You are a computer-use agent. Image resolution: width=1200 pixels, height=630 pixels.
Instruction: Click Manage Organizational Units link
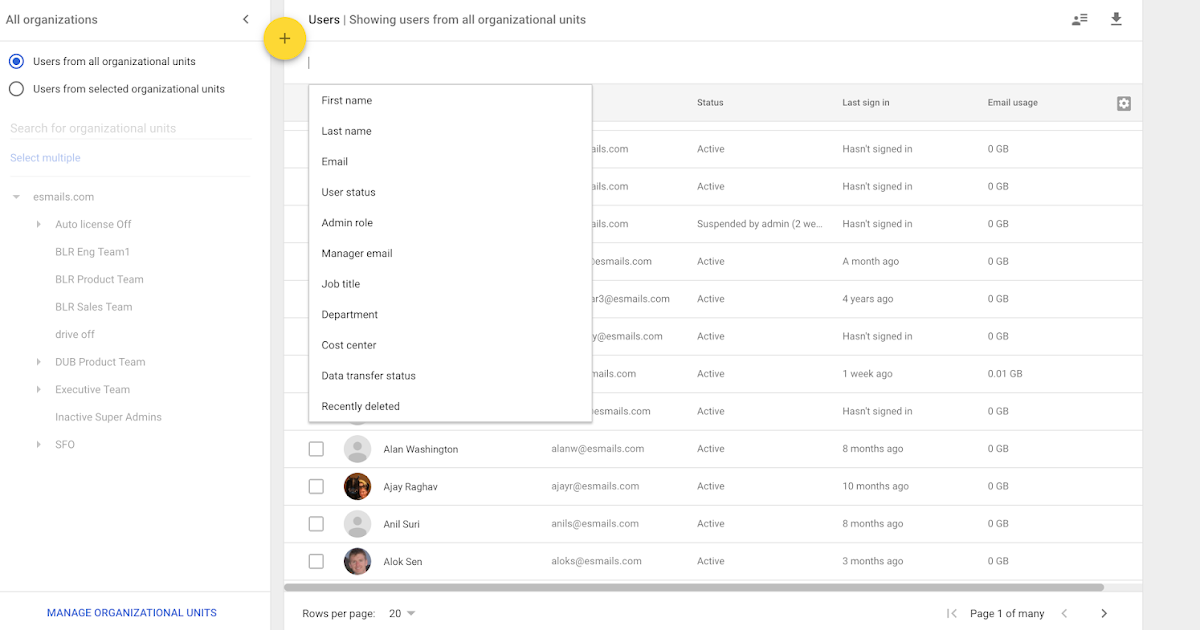click(x=132, y=613)
